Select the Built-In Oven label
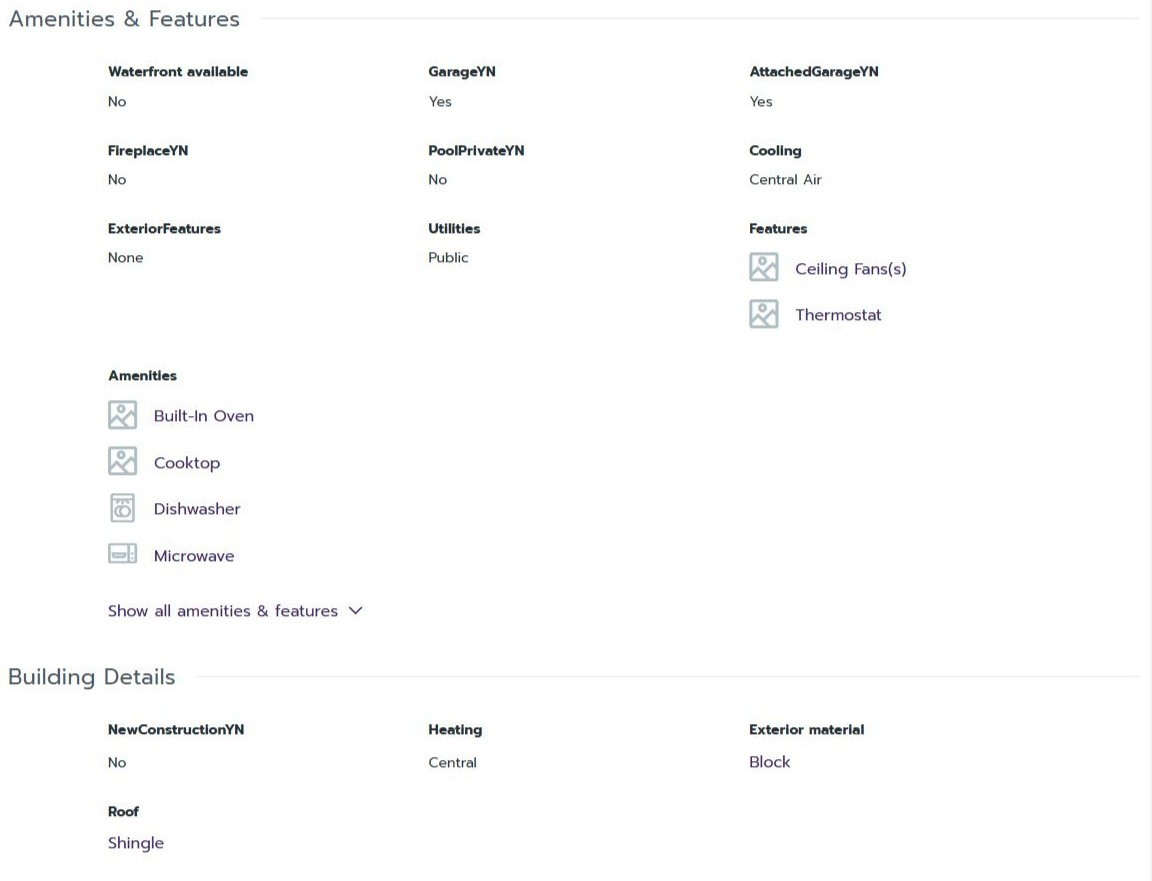Image resolution: width=1152 pixels, height=881 pixels. (x=204, y=416)
